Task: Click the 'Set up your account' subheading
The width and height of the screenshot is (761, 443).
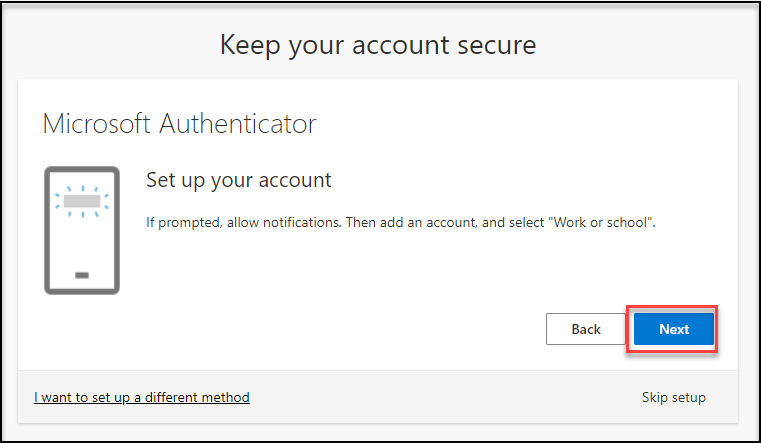Action: point(238,180)
